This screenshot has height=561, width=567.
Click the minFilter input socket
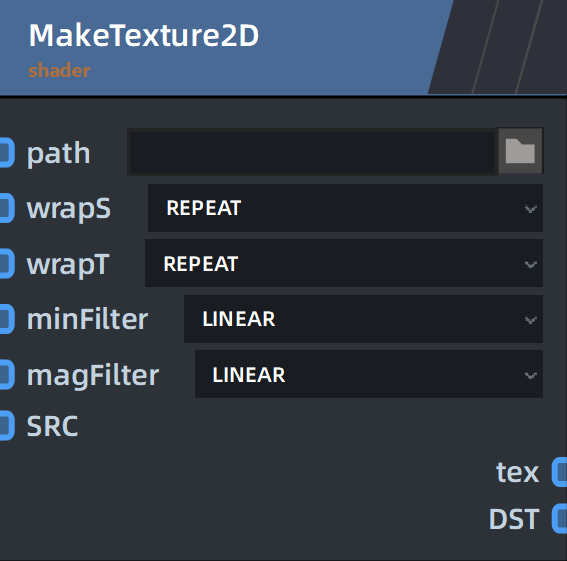click(x=7, y=319)
